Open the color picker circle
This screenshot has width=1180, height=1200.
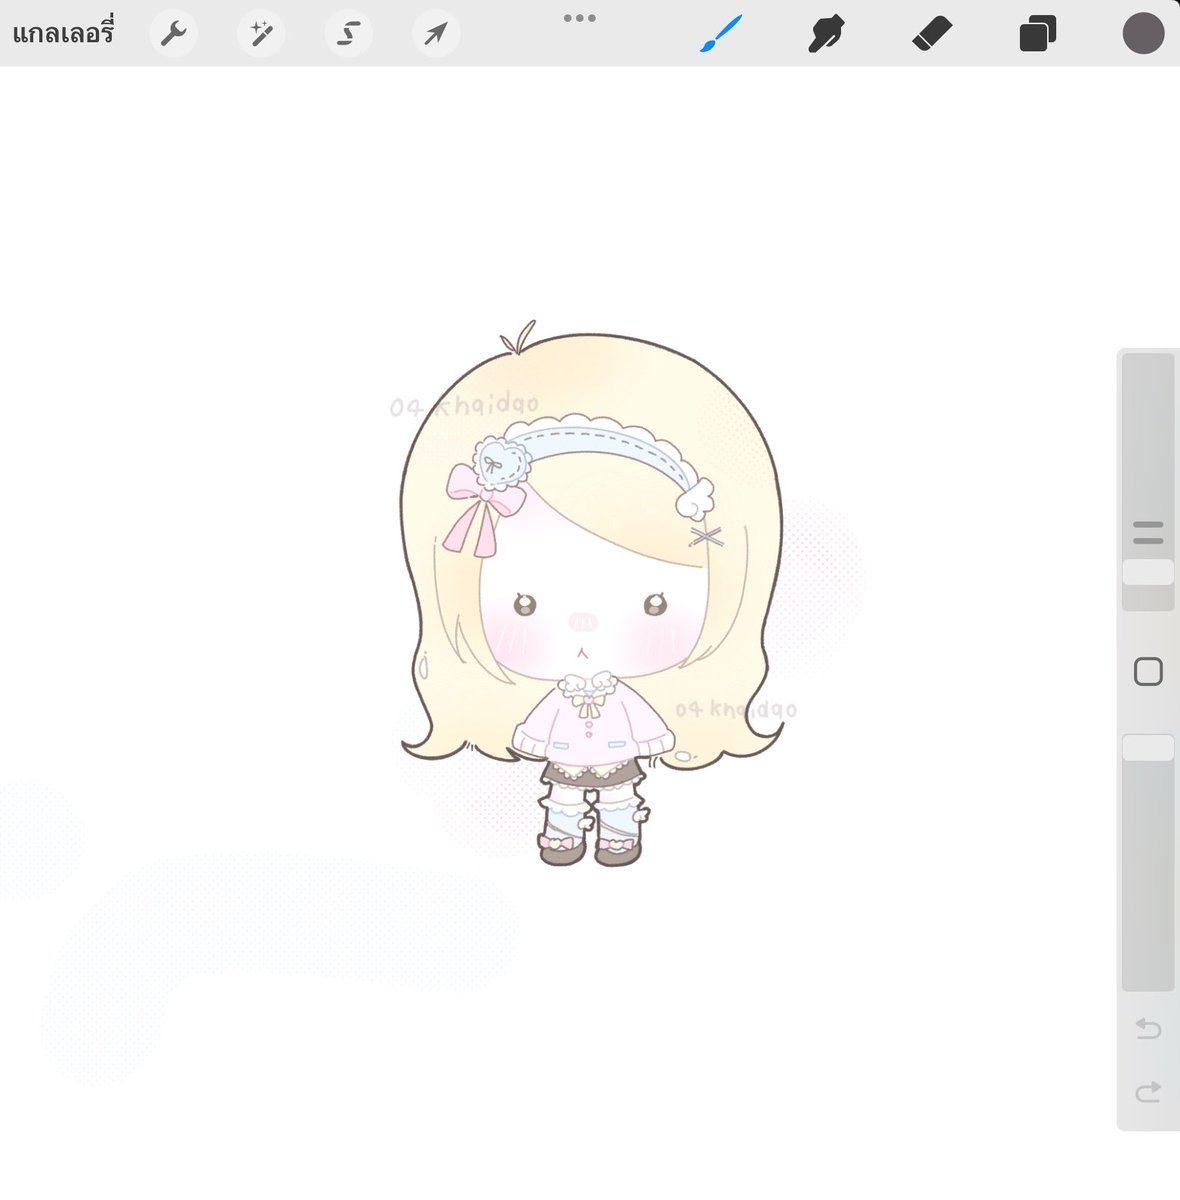point(1143,34)
